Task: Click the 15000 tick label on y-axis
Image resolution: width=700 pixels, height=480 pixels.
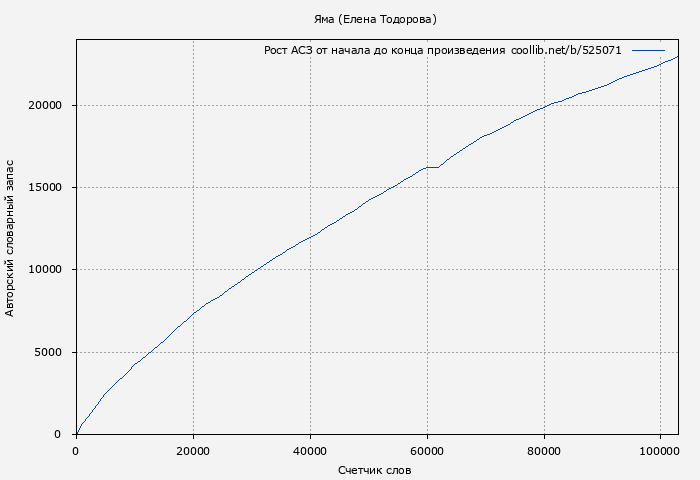Action: [46, 188]
